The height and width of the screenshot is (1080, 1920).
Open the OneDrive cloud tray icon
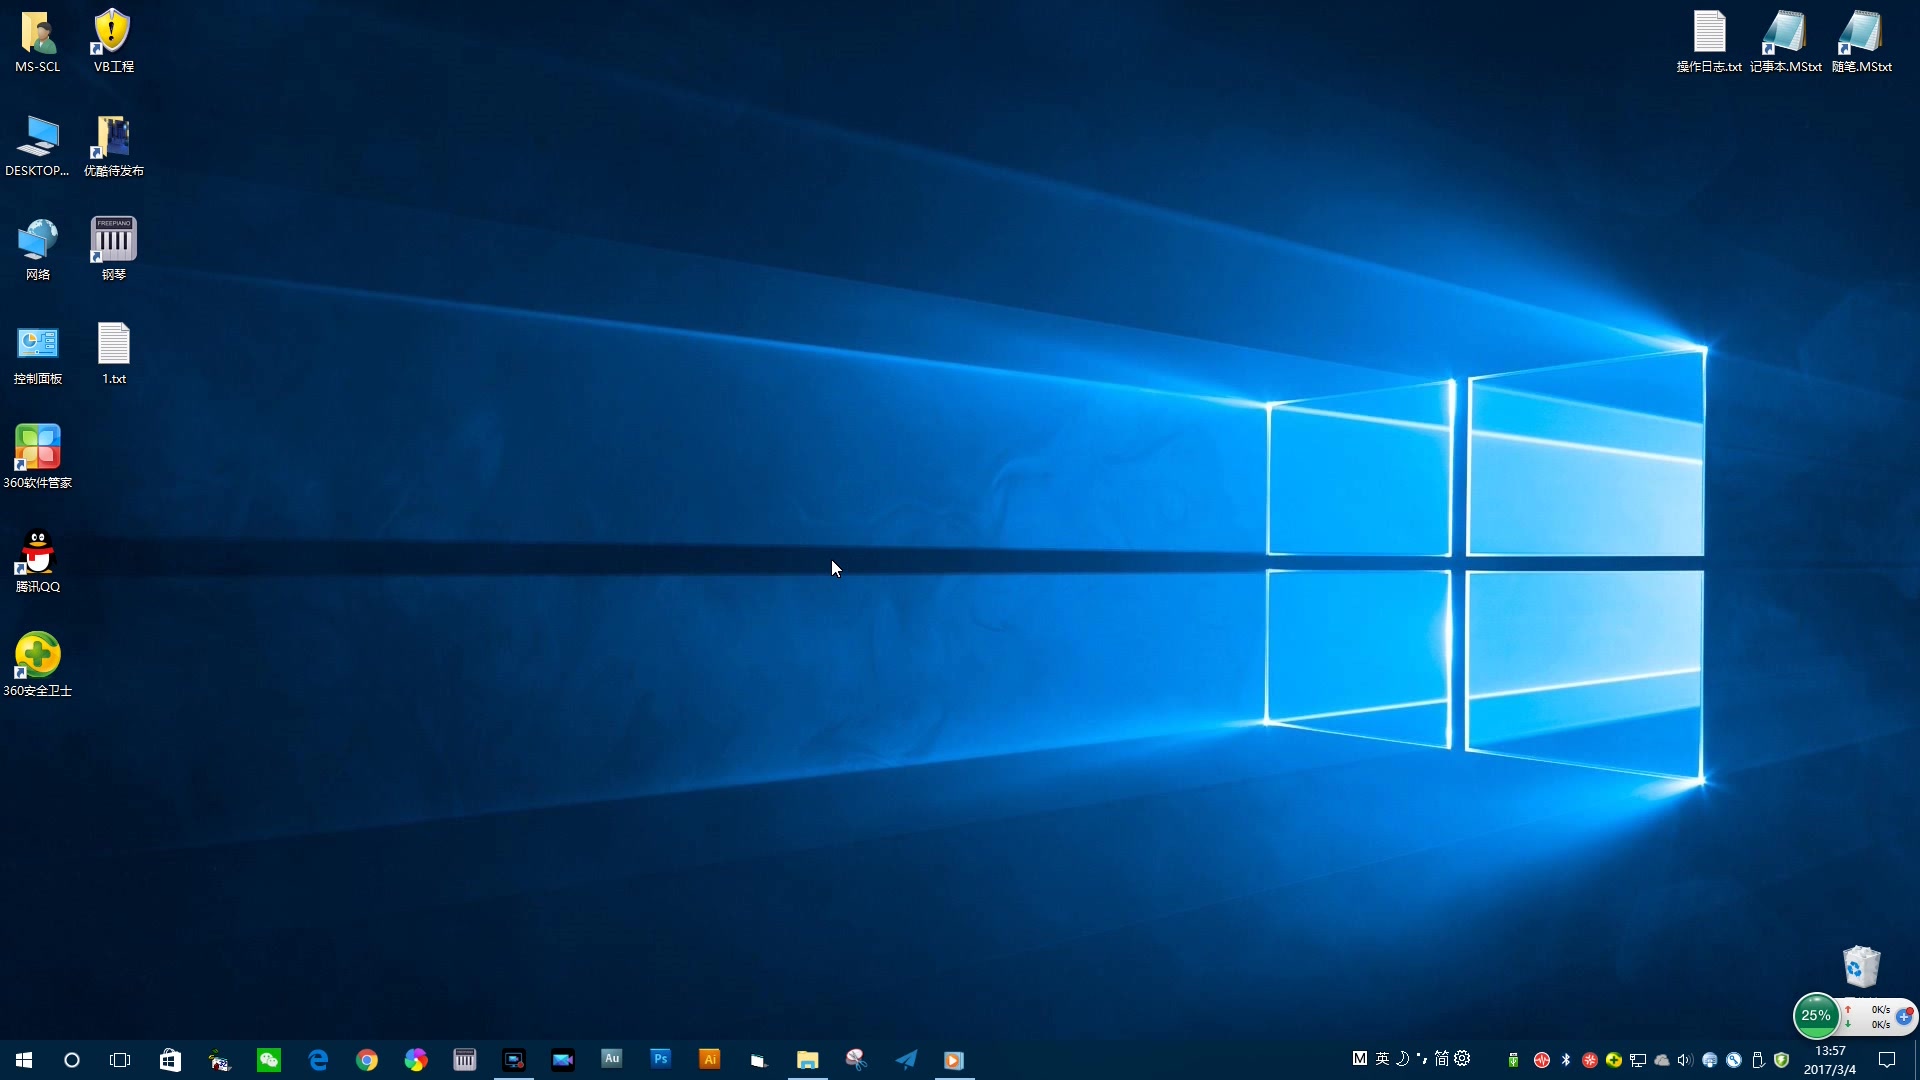click(x=1662, y=1060)
